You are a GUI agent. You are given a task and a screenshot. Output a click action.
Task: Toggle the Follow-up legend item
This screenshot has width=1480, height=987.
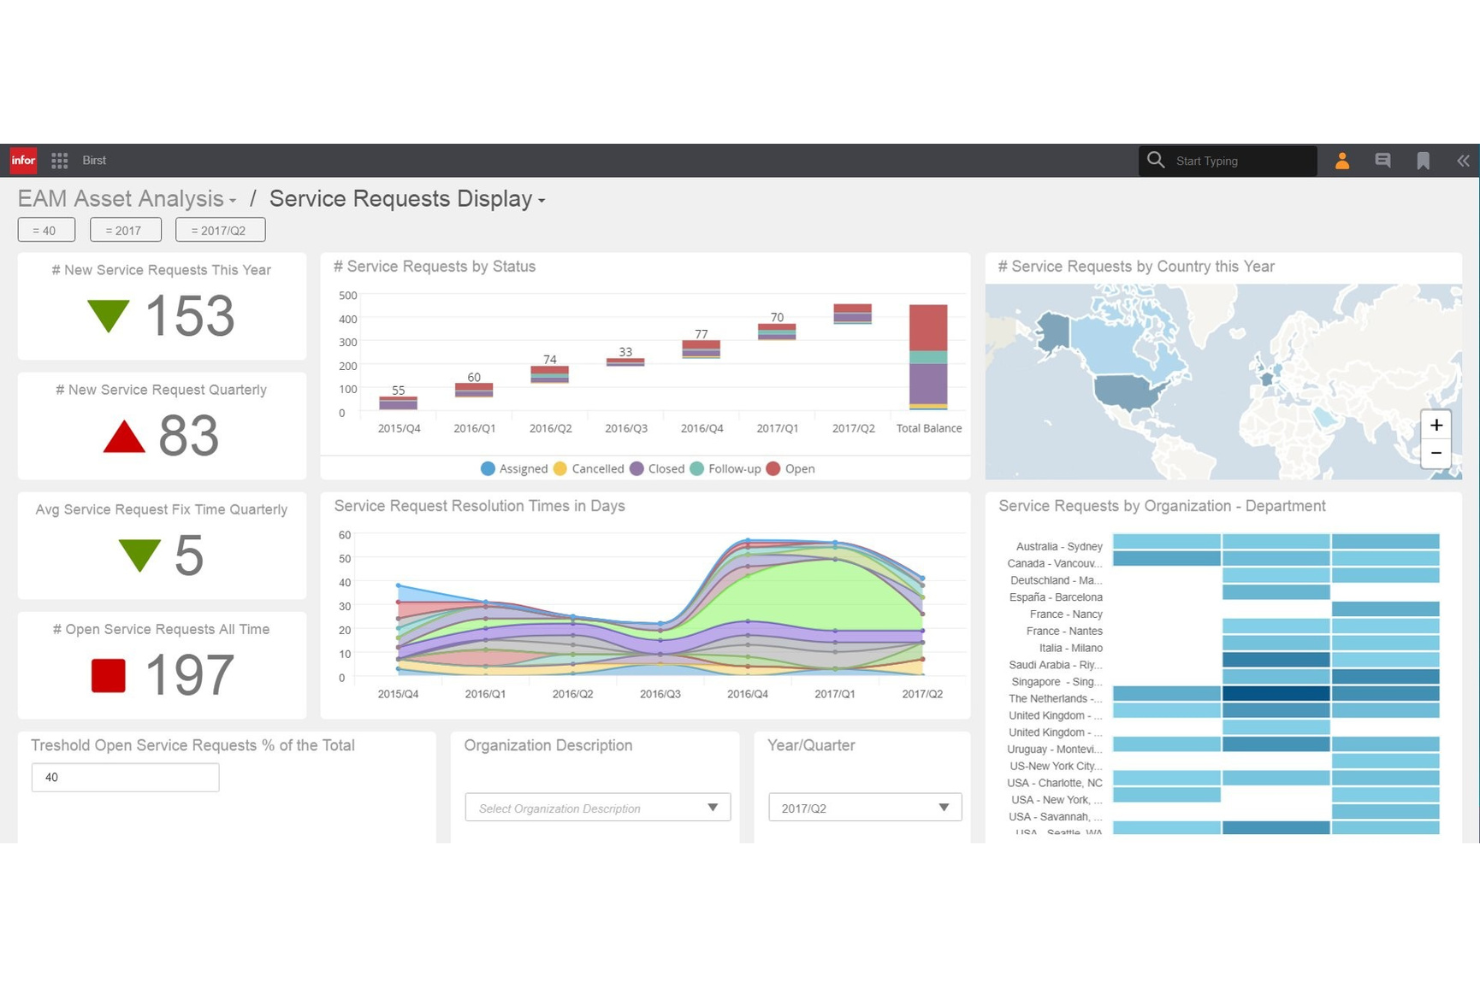(725, 468)
